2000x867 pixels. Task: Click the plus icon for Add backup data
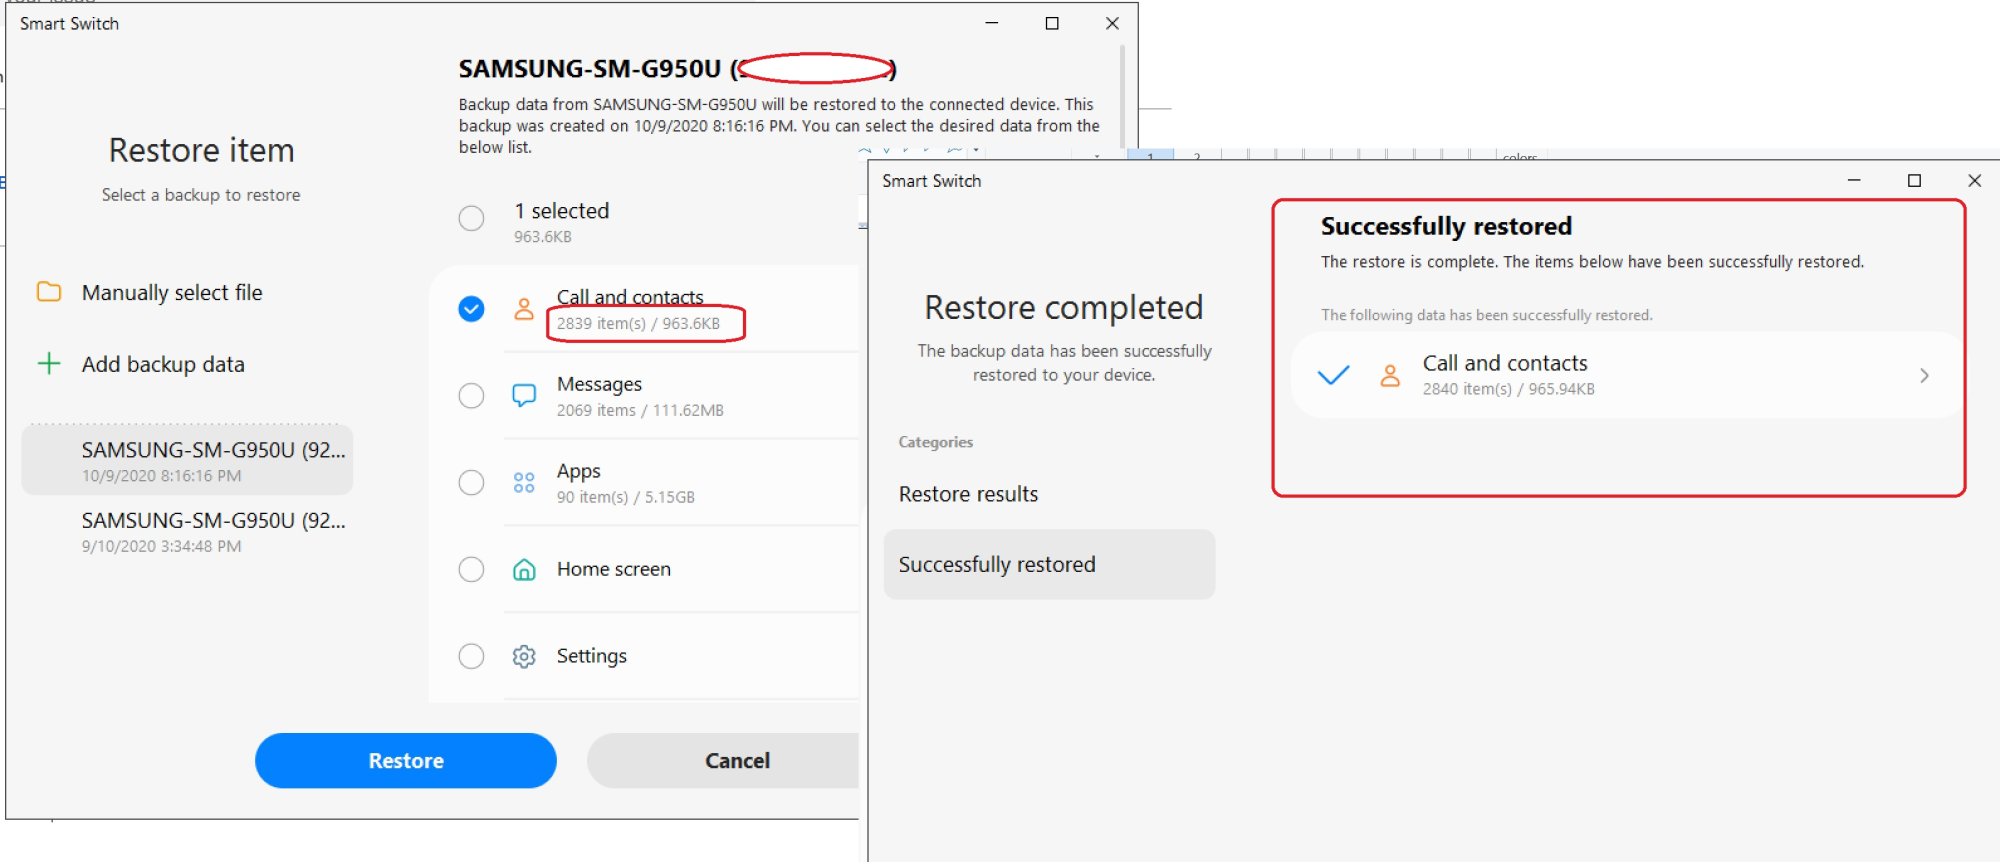pos(49,363)
